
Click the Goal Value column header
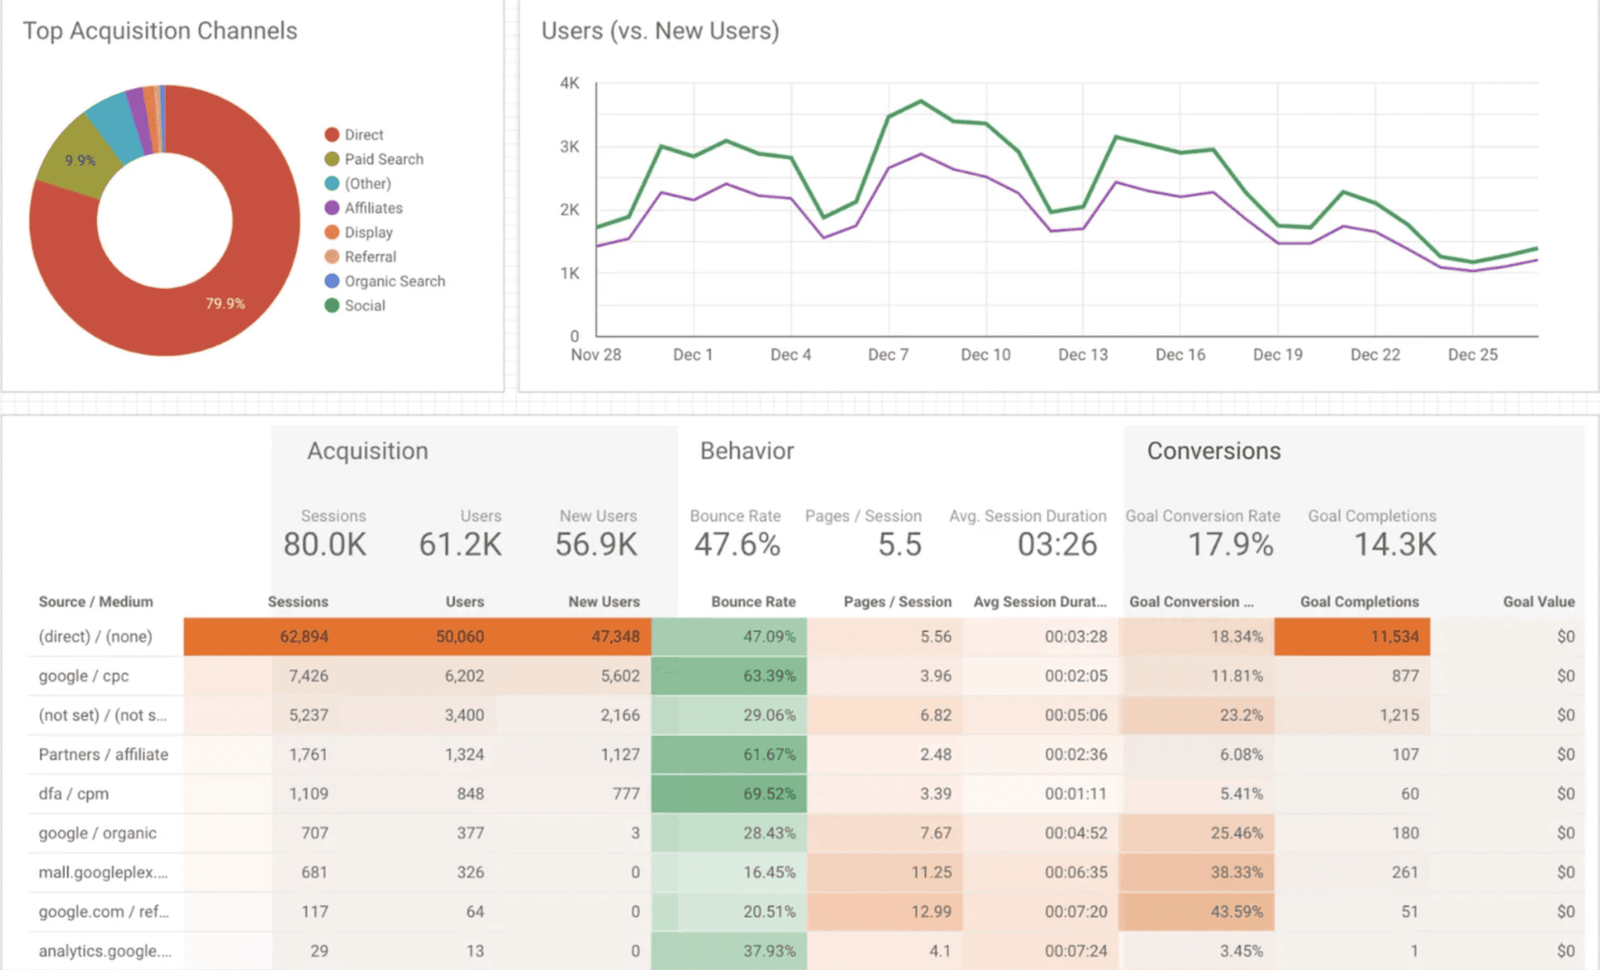pos(1538,601)
